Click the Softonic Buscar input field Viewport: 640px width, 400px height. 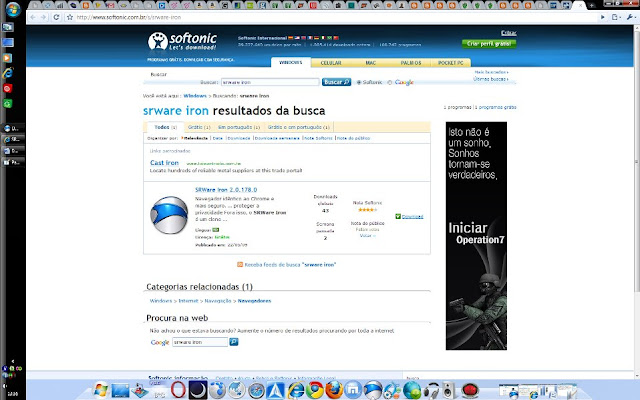tap(270, 82)
